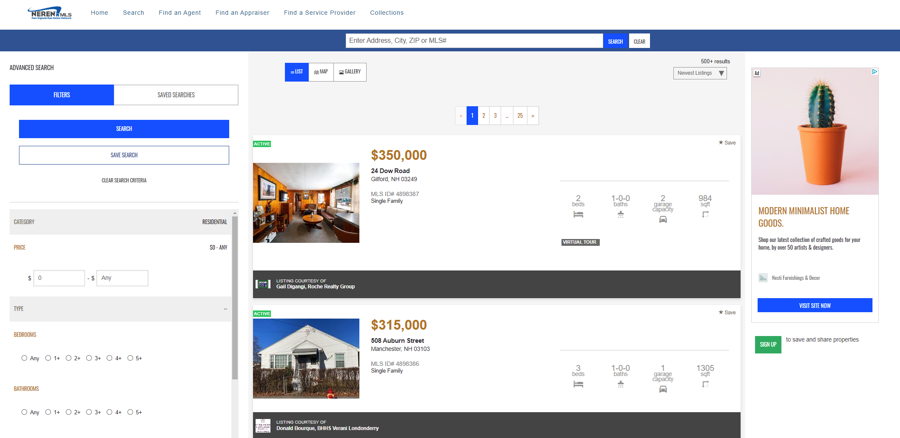The width and height of the screenshot is (900, 438).
Task: Select 3+ bedrooms radio option
Action: pos(89,358)
